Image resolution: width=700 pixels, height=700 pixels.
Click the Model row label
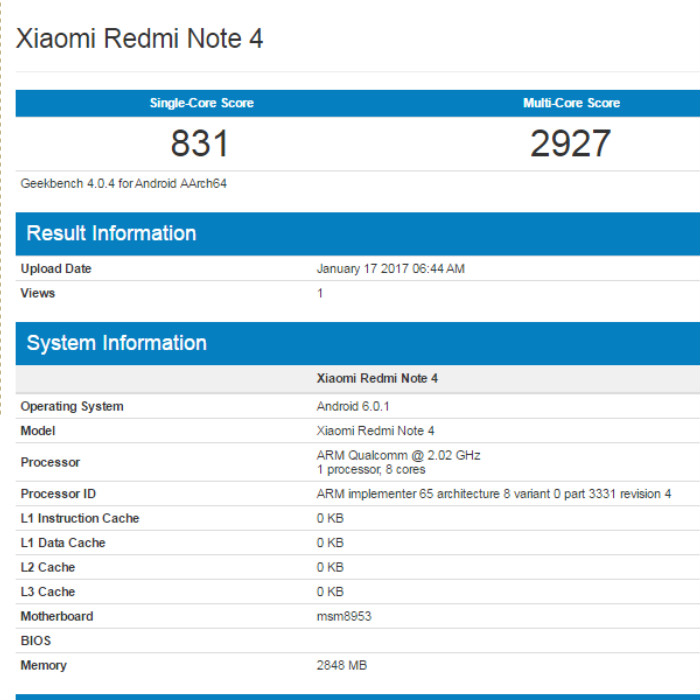coord(38,431)
